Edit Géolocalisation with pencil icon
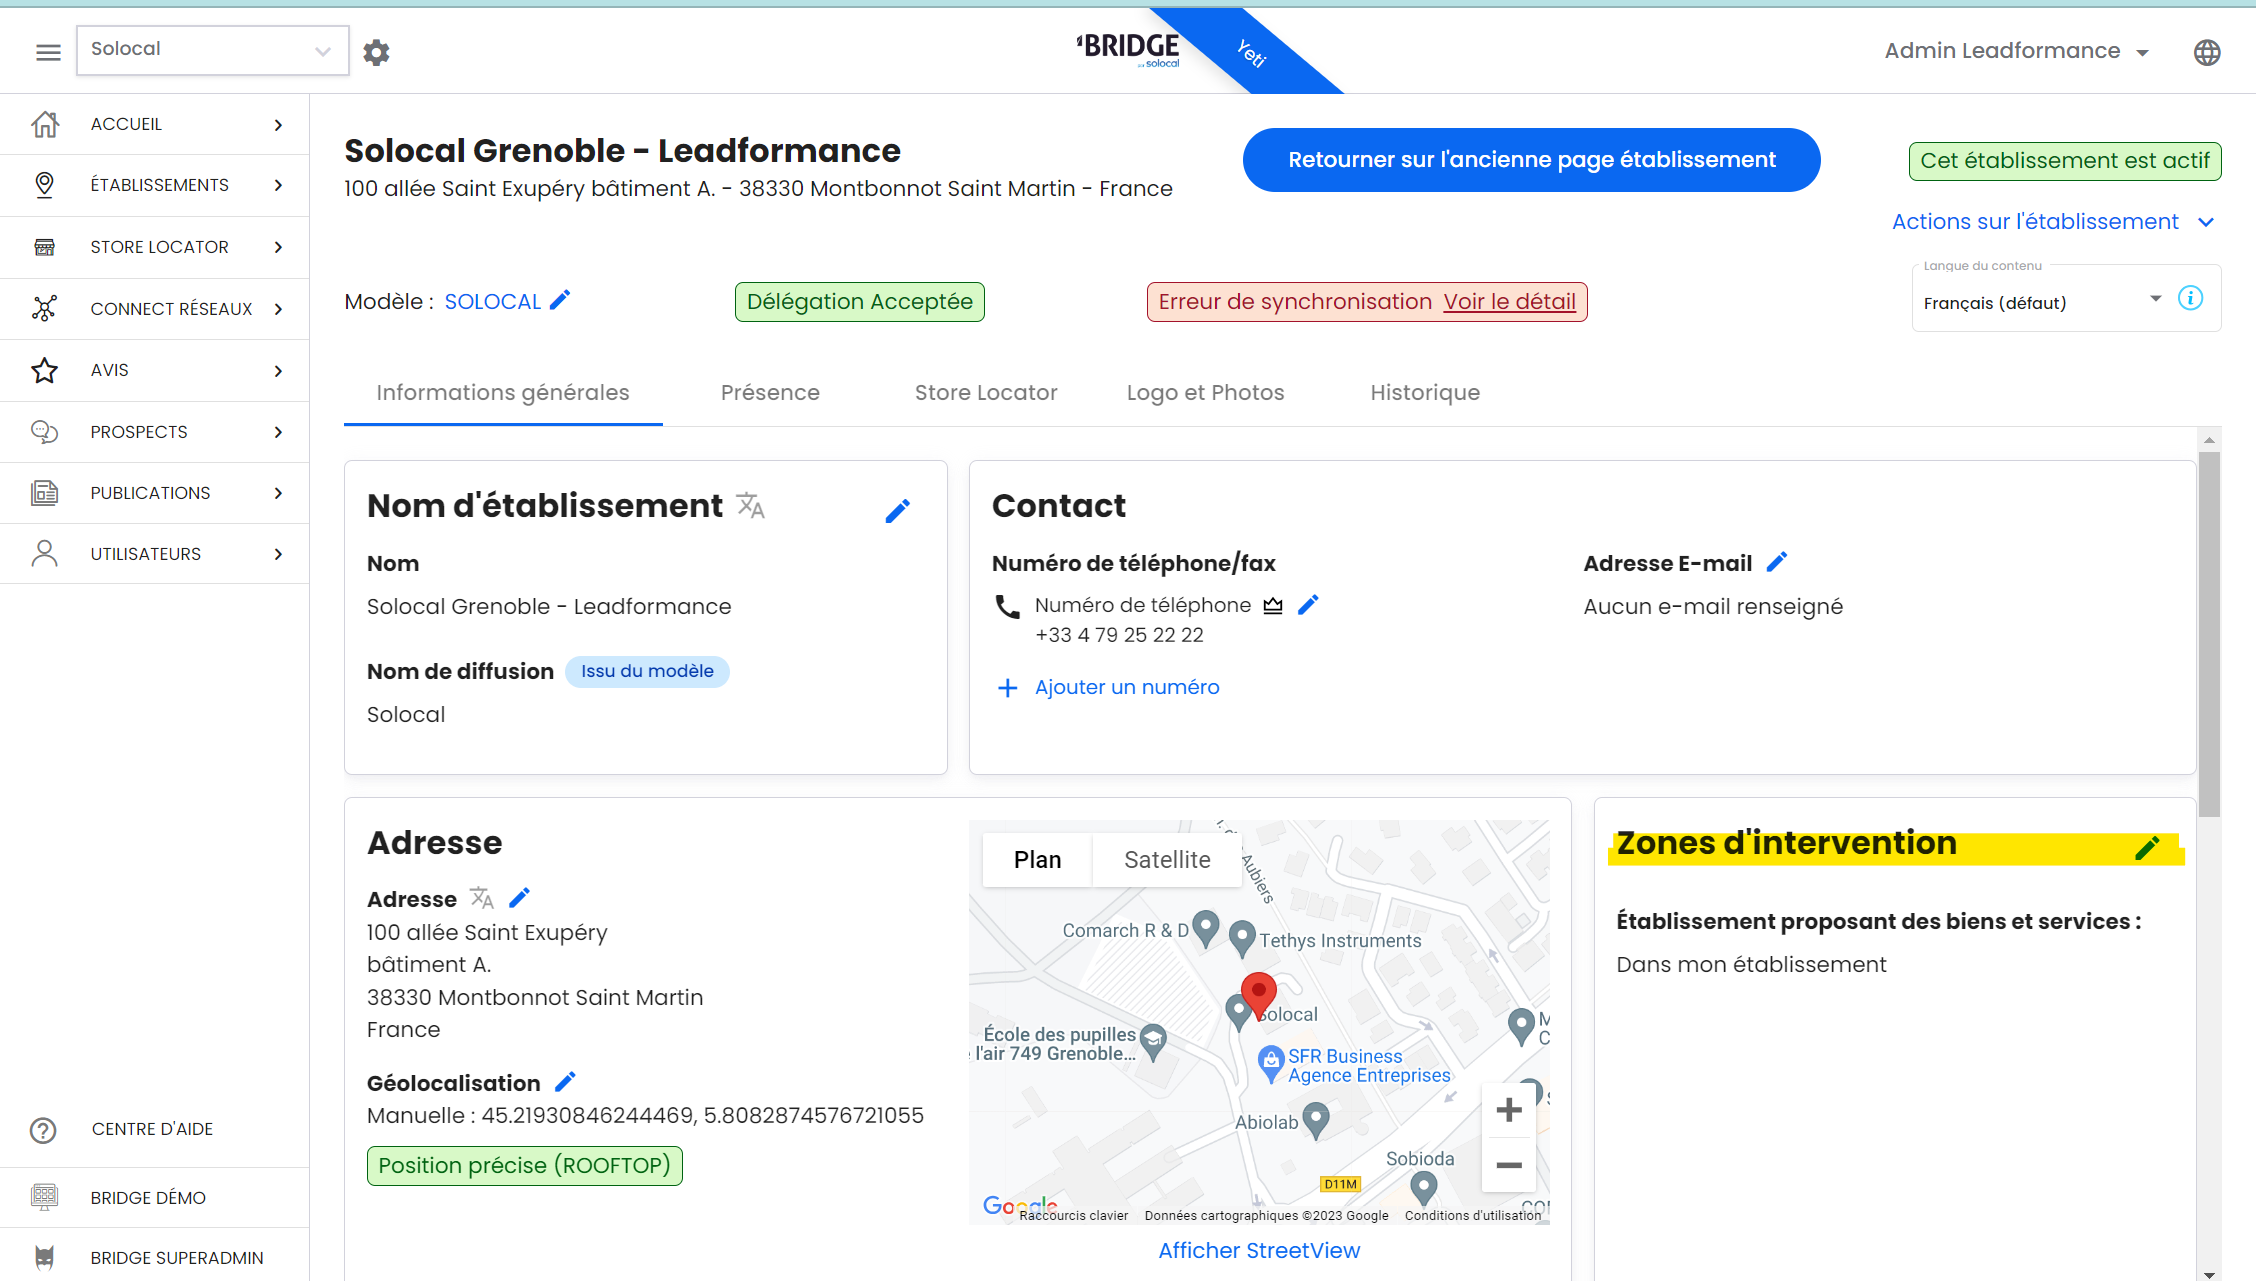2256x1281 pixels. [565, 1082]
